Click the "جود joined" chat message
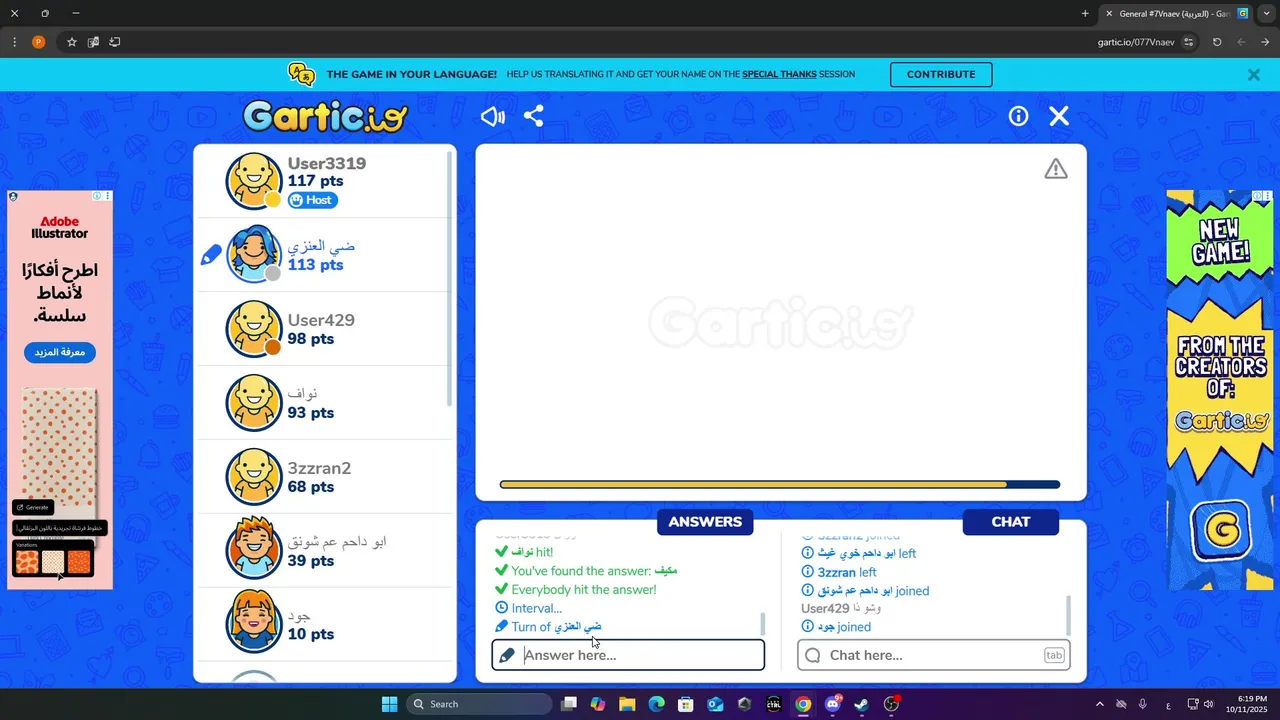This screenshot has height=720, width=1280. pyautogui.click(x=836, y=627)
